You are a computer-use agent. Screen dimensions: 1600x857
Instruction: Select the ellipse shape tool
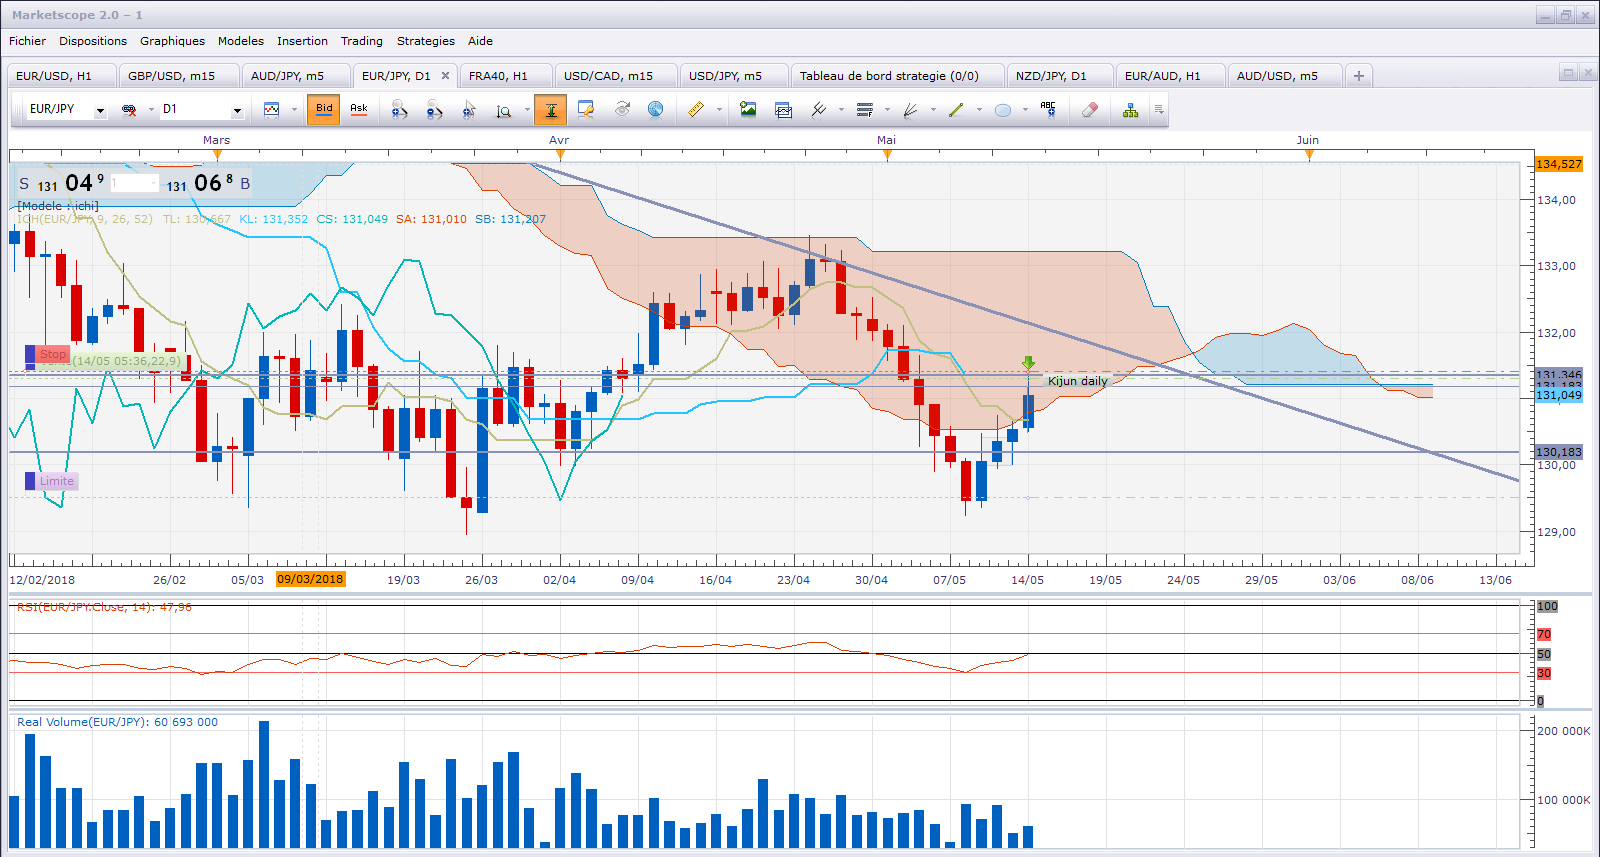coord(1003,110)
